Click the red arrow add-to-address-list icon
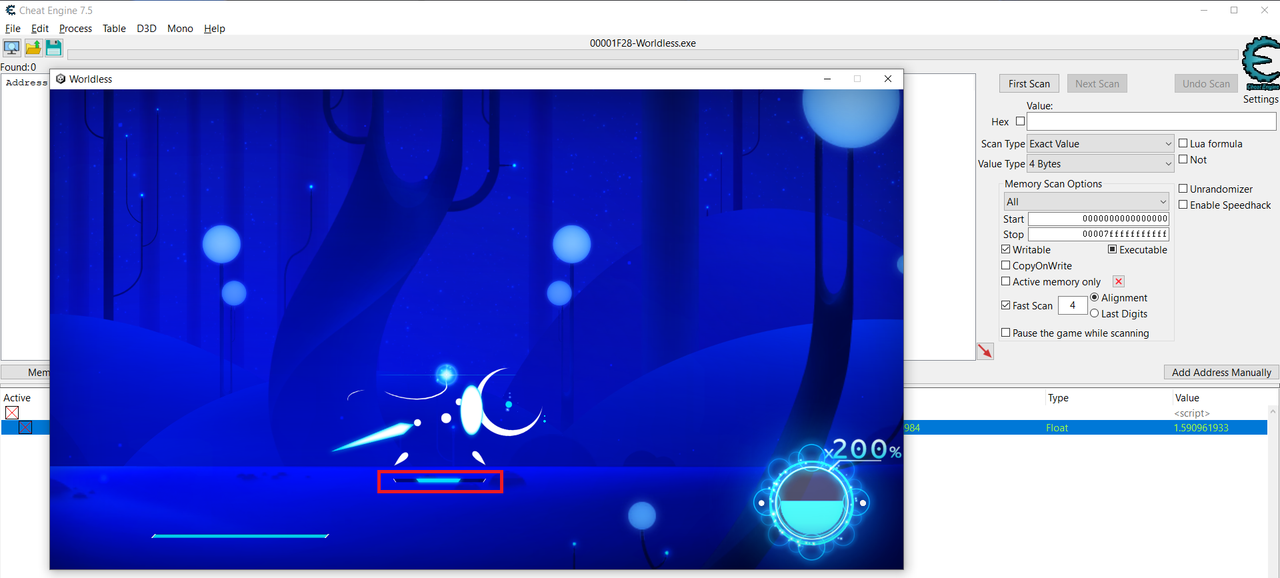 (x=985, y=352)
